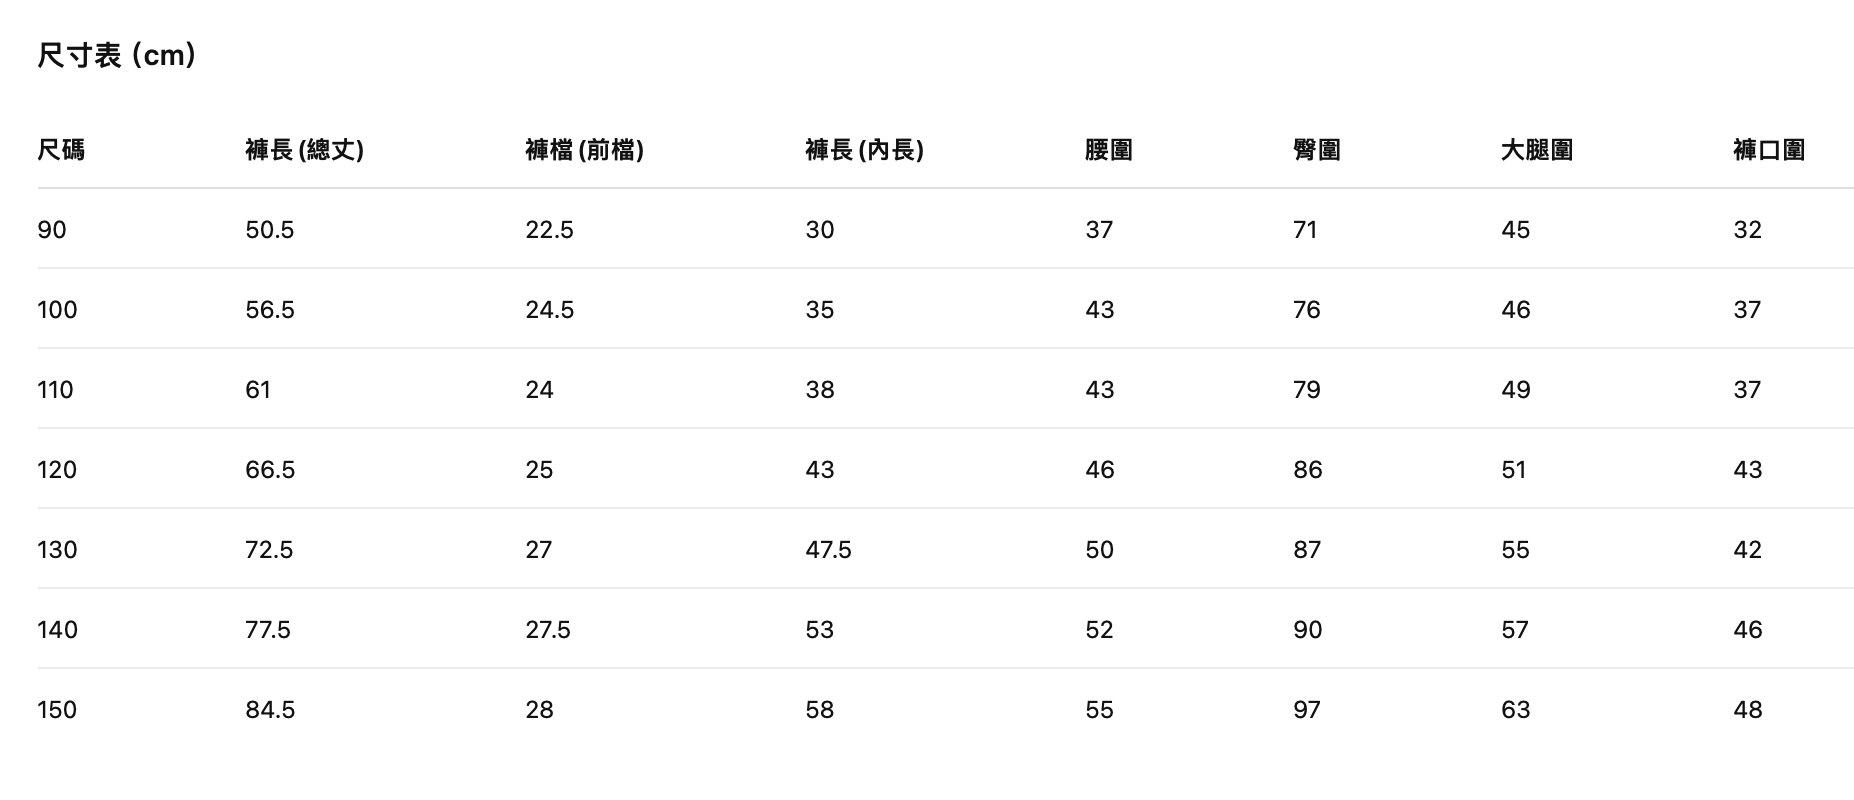1854x800 pixels.
Task: Select the 褲長 (總丈) column header
Action: pyautogui.click(x=304, y=150)
